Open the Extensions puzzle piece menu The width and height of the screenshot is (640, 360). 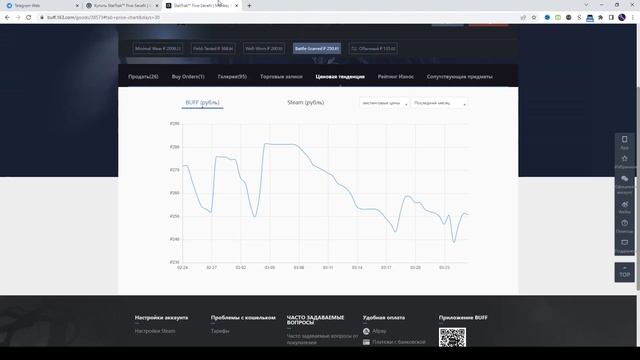[600, 18]
